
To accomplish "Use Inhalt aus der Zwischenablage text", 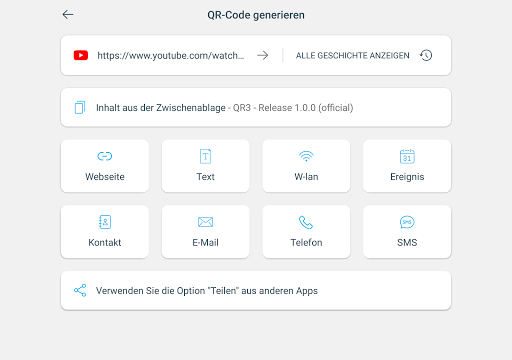I will (161, 108).
